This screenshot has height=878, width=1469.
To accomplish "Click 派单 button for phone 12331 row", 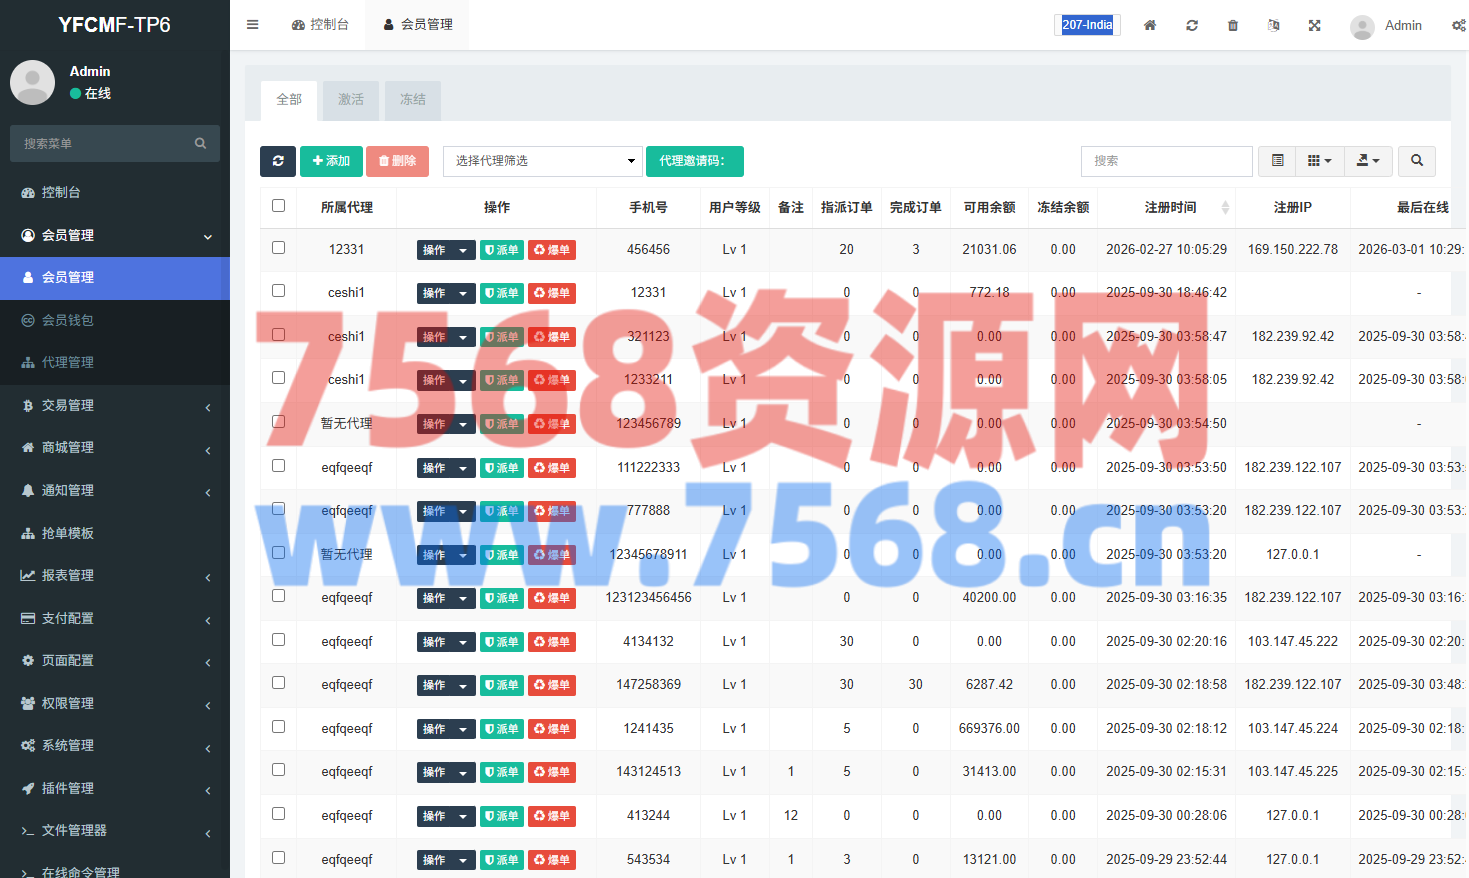I will click(x=502, y=293).
